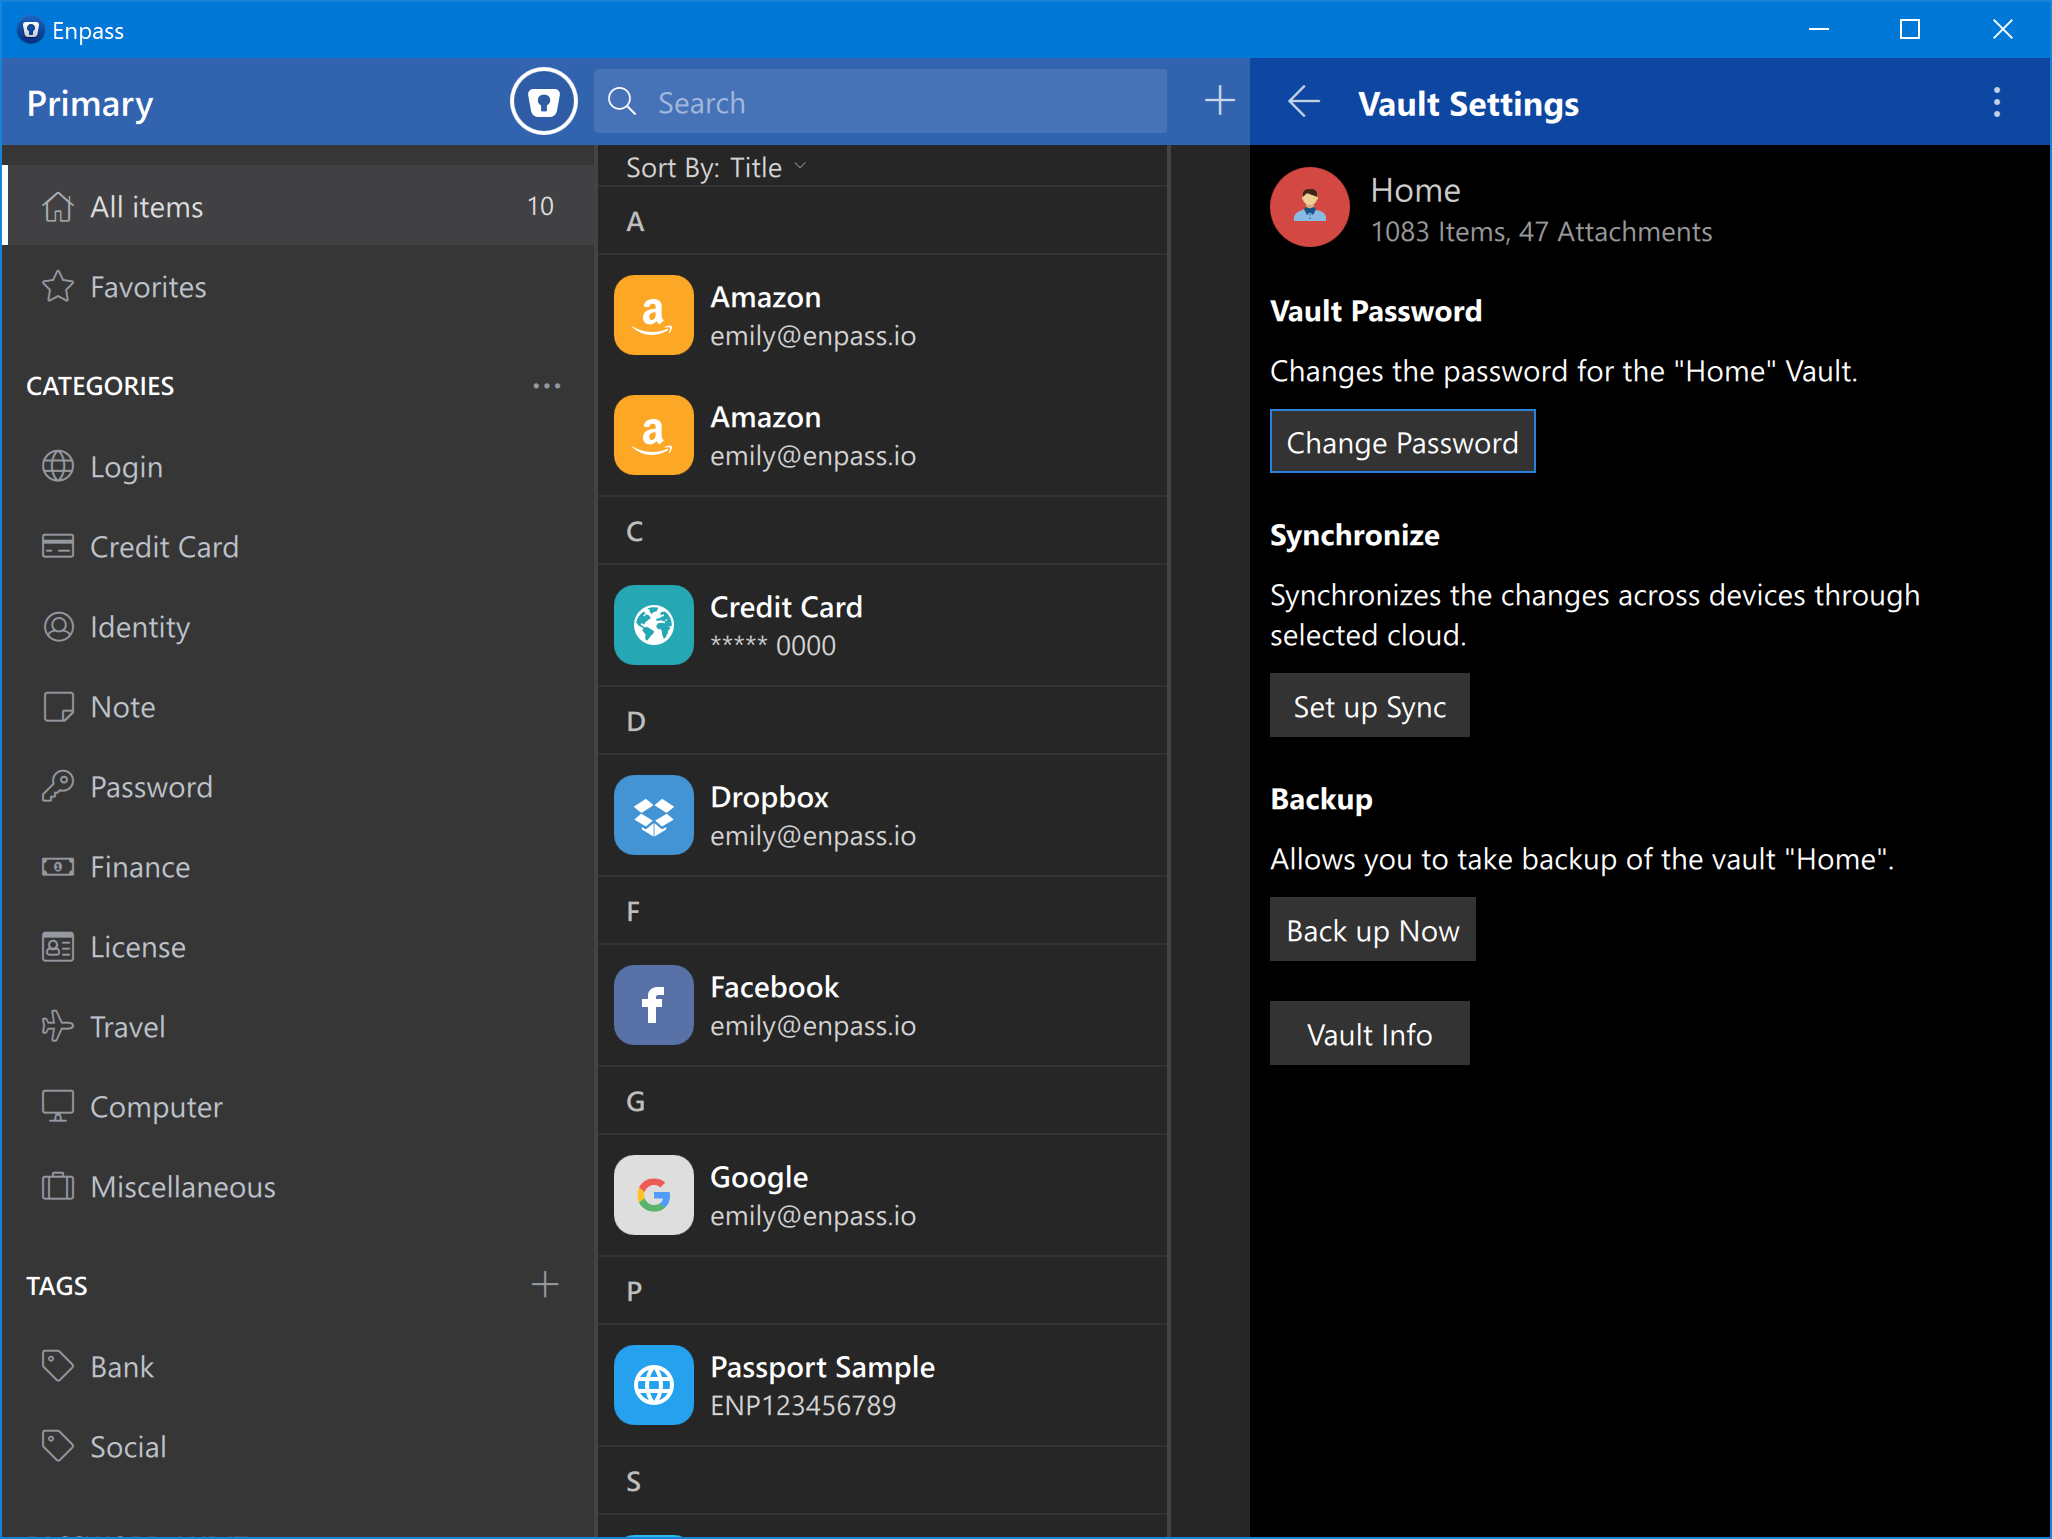
Task: Select All items in the sidebar
Action: coord(298,206)
